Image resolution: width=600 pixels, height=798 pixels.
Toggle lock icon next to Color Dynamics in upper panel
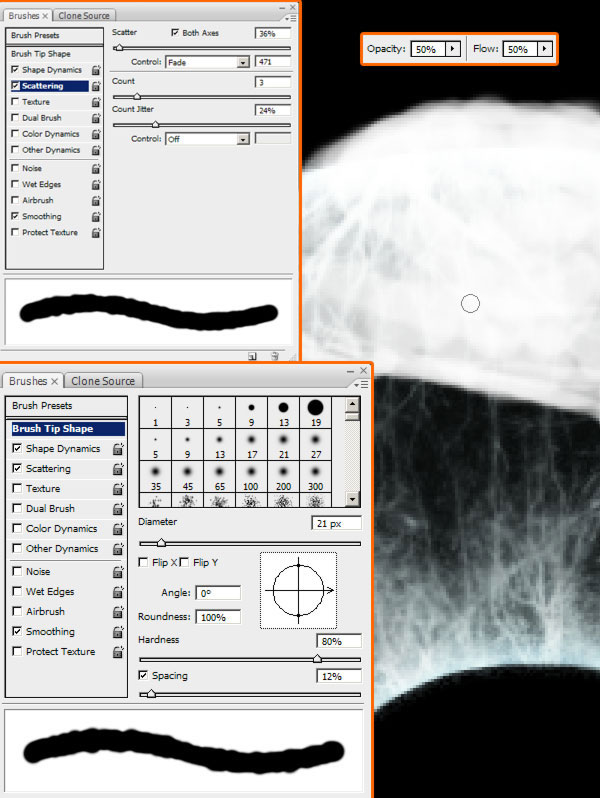click(x=96, y=134)
